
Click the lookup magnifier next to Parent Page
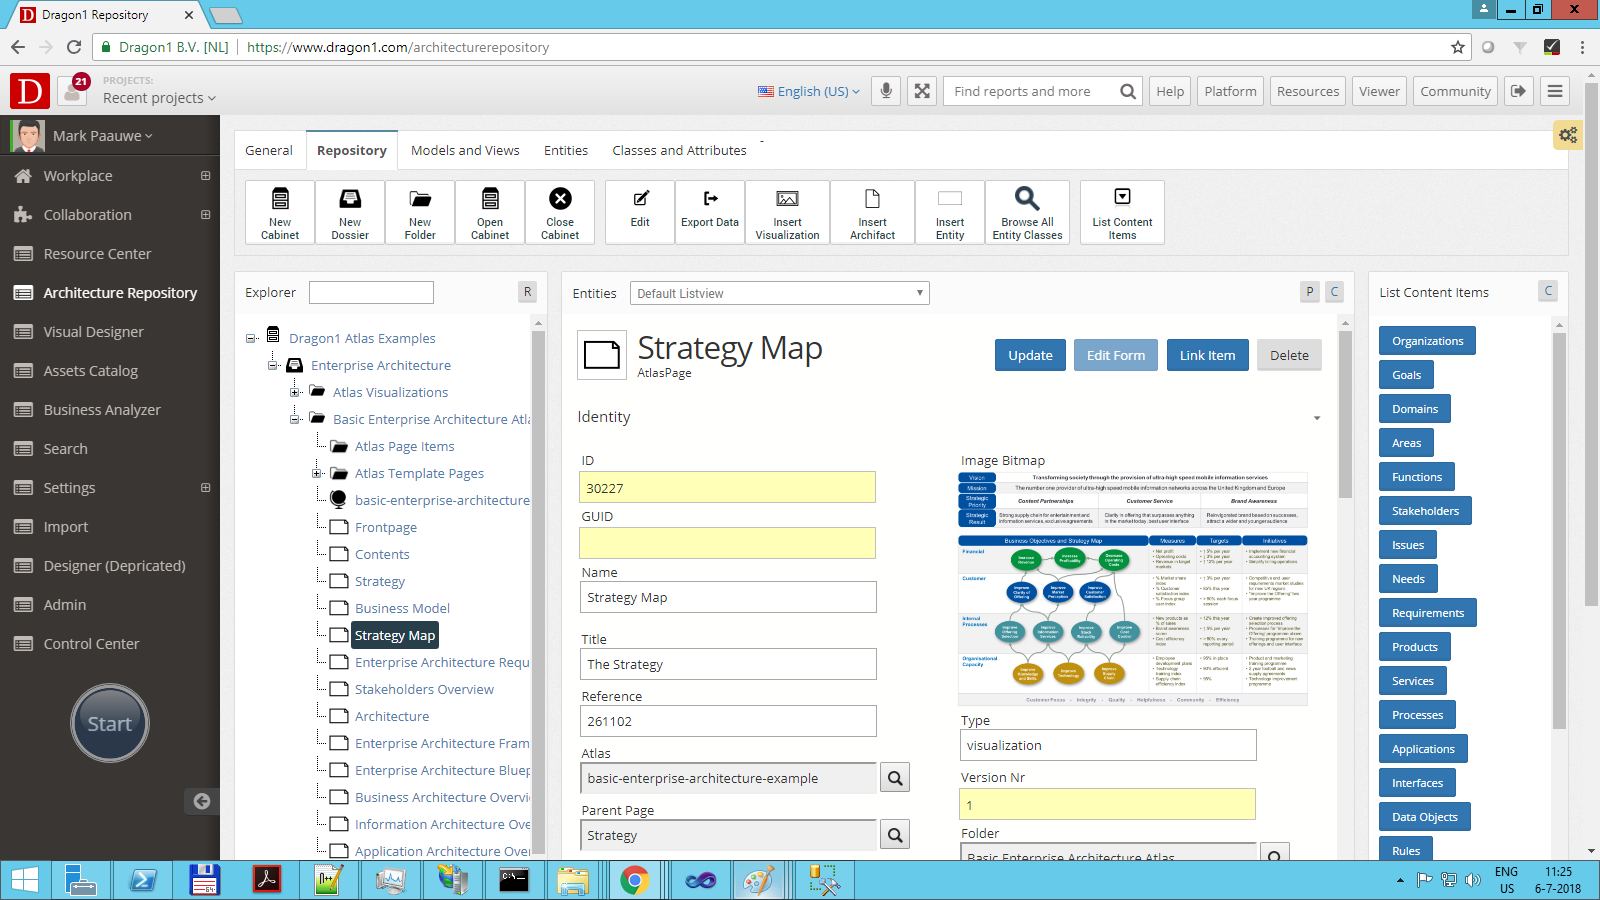pos(895,835)
